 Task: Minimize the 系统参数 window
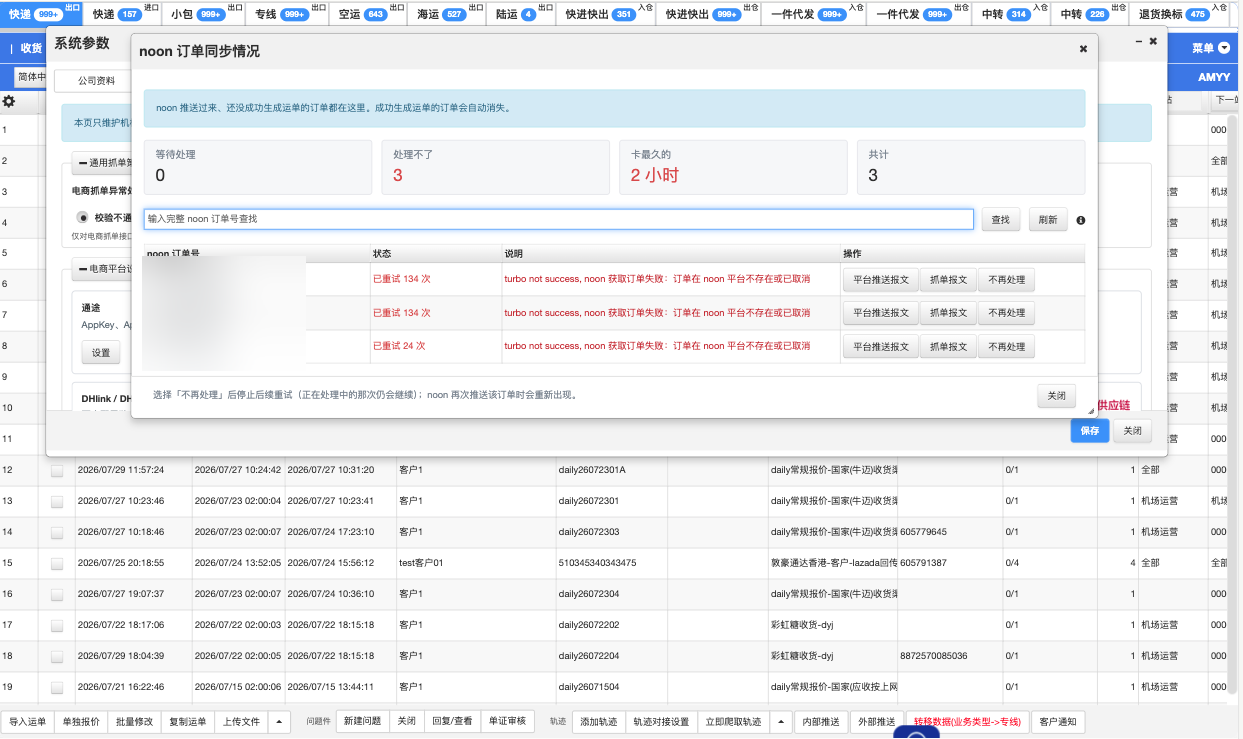coord(1139,42)
